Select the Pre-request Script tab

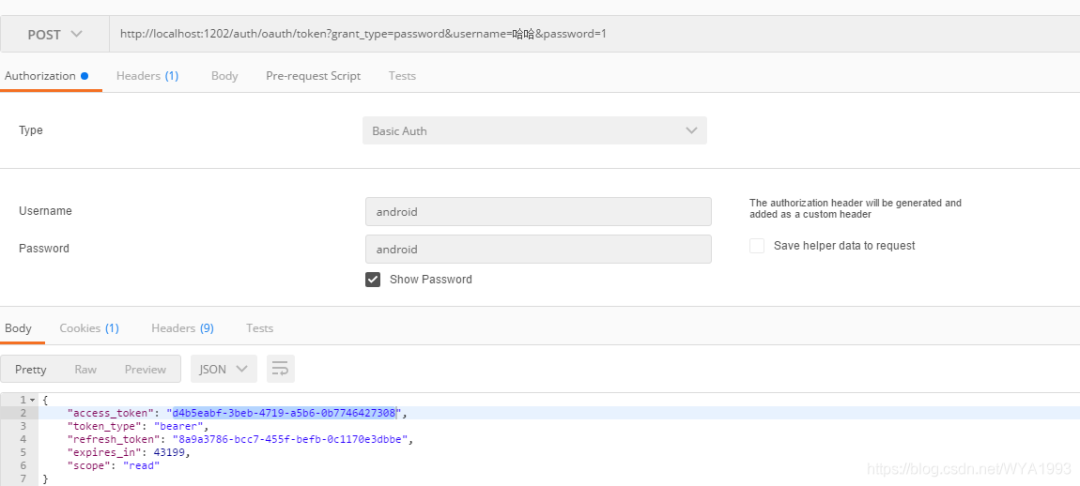pyautogui.click(x=313, y=76)
